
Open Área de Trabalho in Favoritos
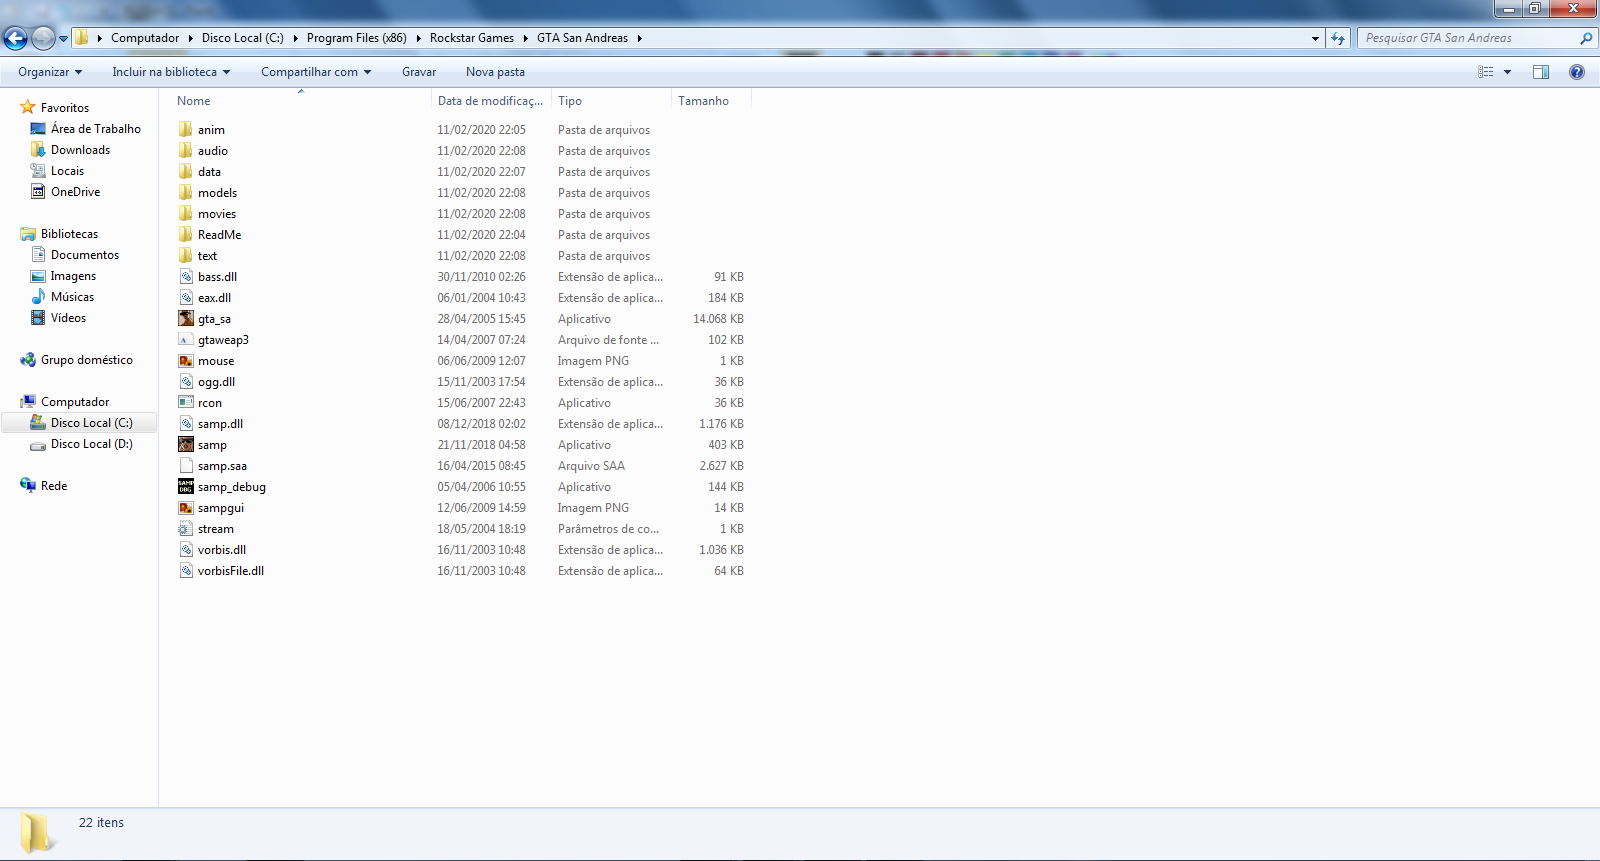click(x=96, y=128)
